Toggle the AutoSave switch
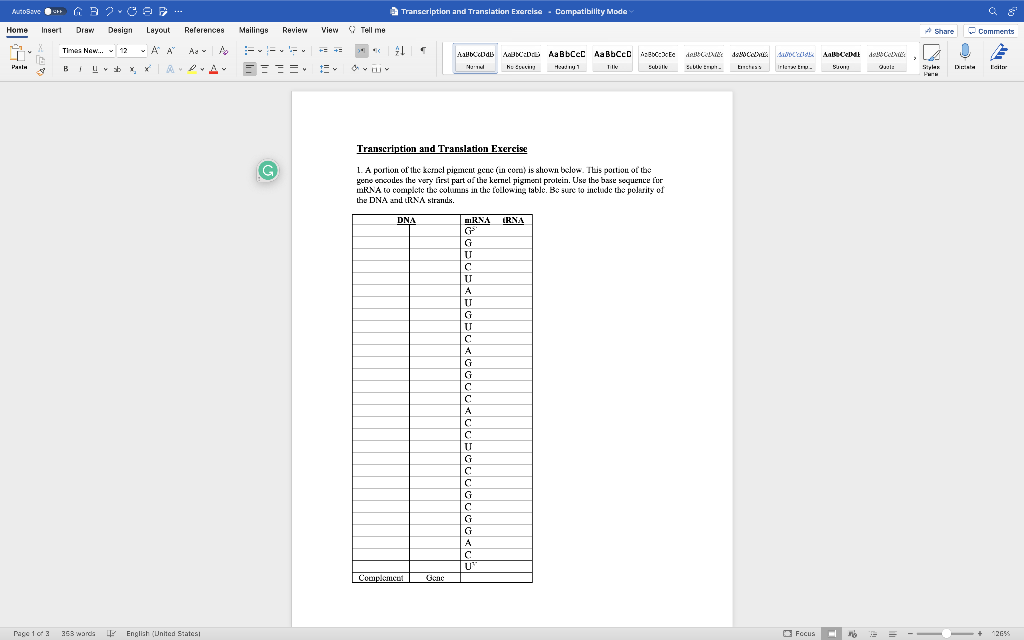This screenshot has width=1024, height=640. 55,12
